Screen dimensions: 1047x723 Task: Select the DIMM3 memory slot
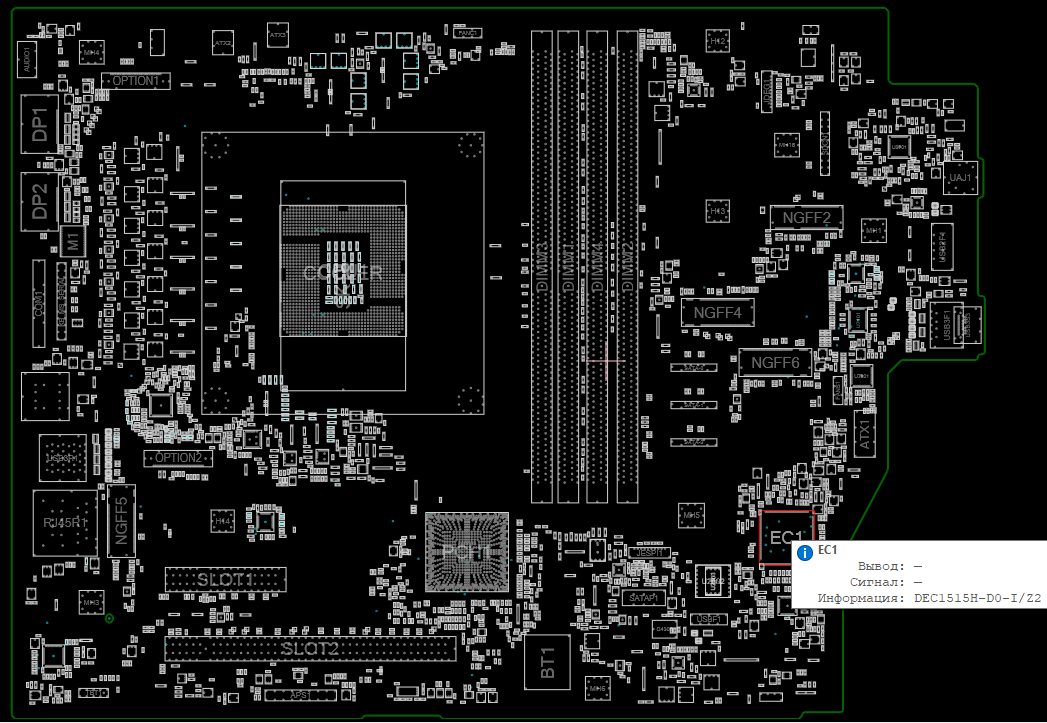tap(541, 266)
